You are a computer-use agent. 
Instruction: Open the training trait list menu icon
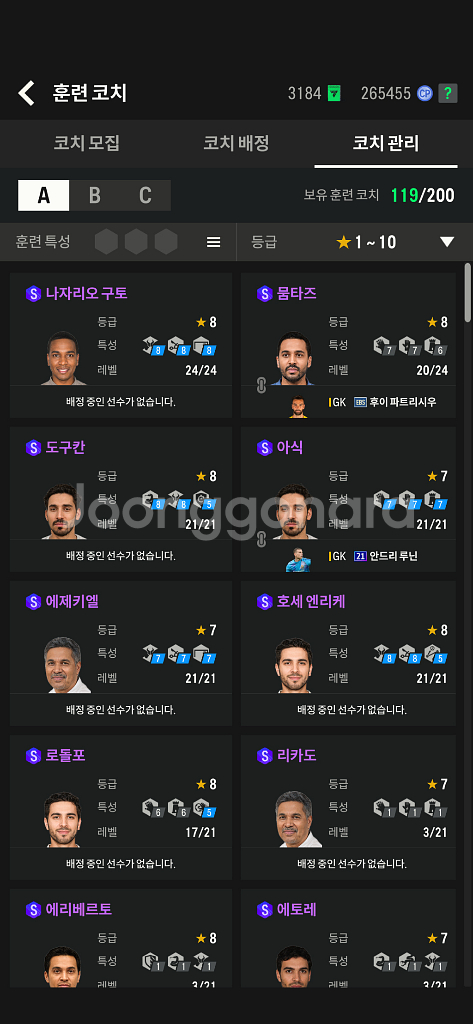pyautogui.click(x=214, y=242)
